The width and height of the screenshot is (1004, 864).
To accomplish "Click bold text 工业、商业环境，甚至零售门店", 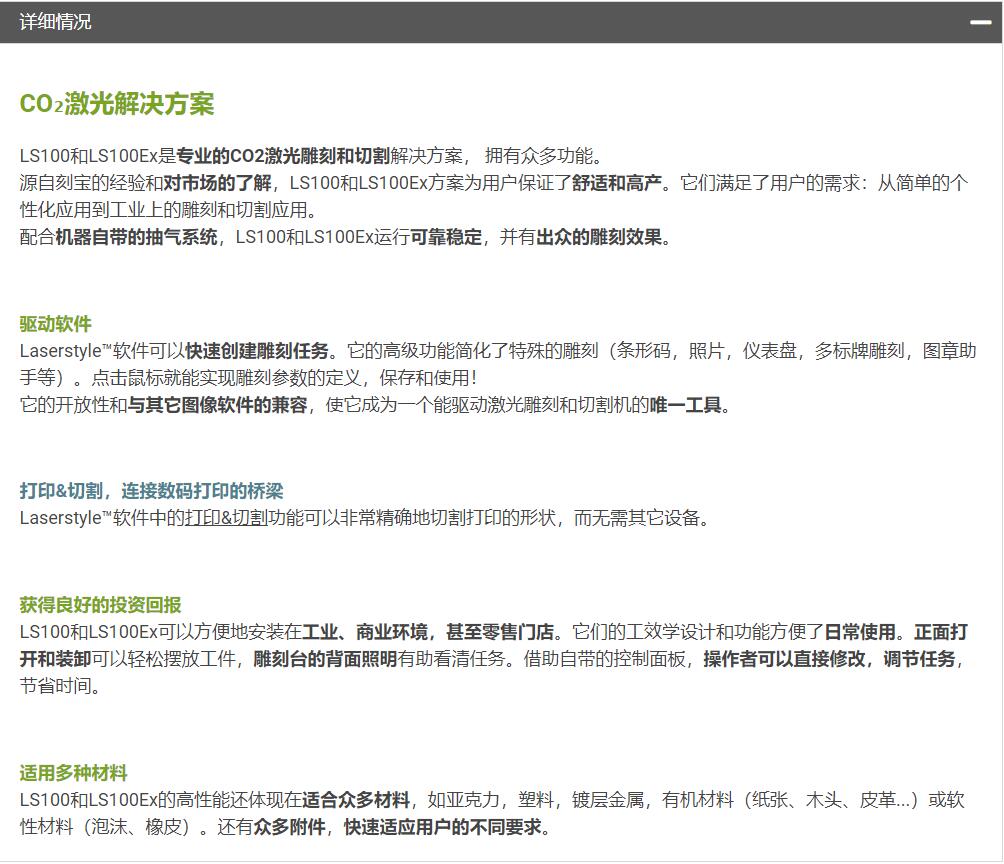I will [x=428, y=632].
